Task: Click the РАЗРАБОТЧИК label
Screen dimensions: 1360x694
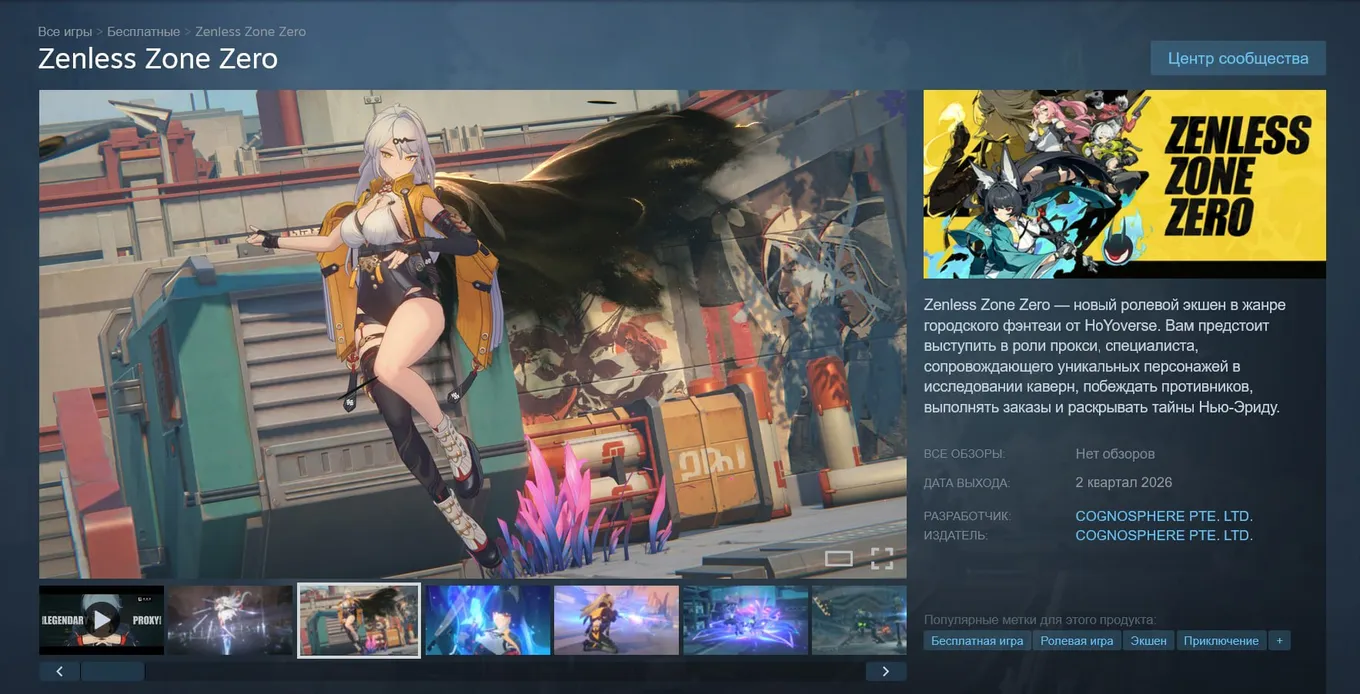Action: 967,517
